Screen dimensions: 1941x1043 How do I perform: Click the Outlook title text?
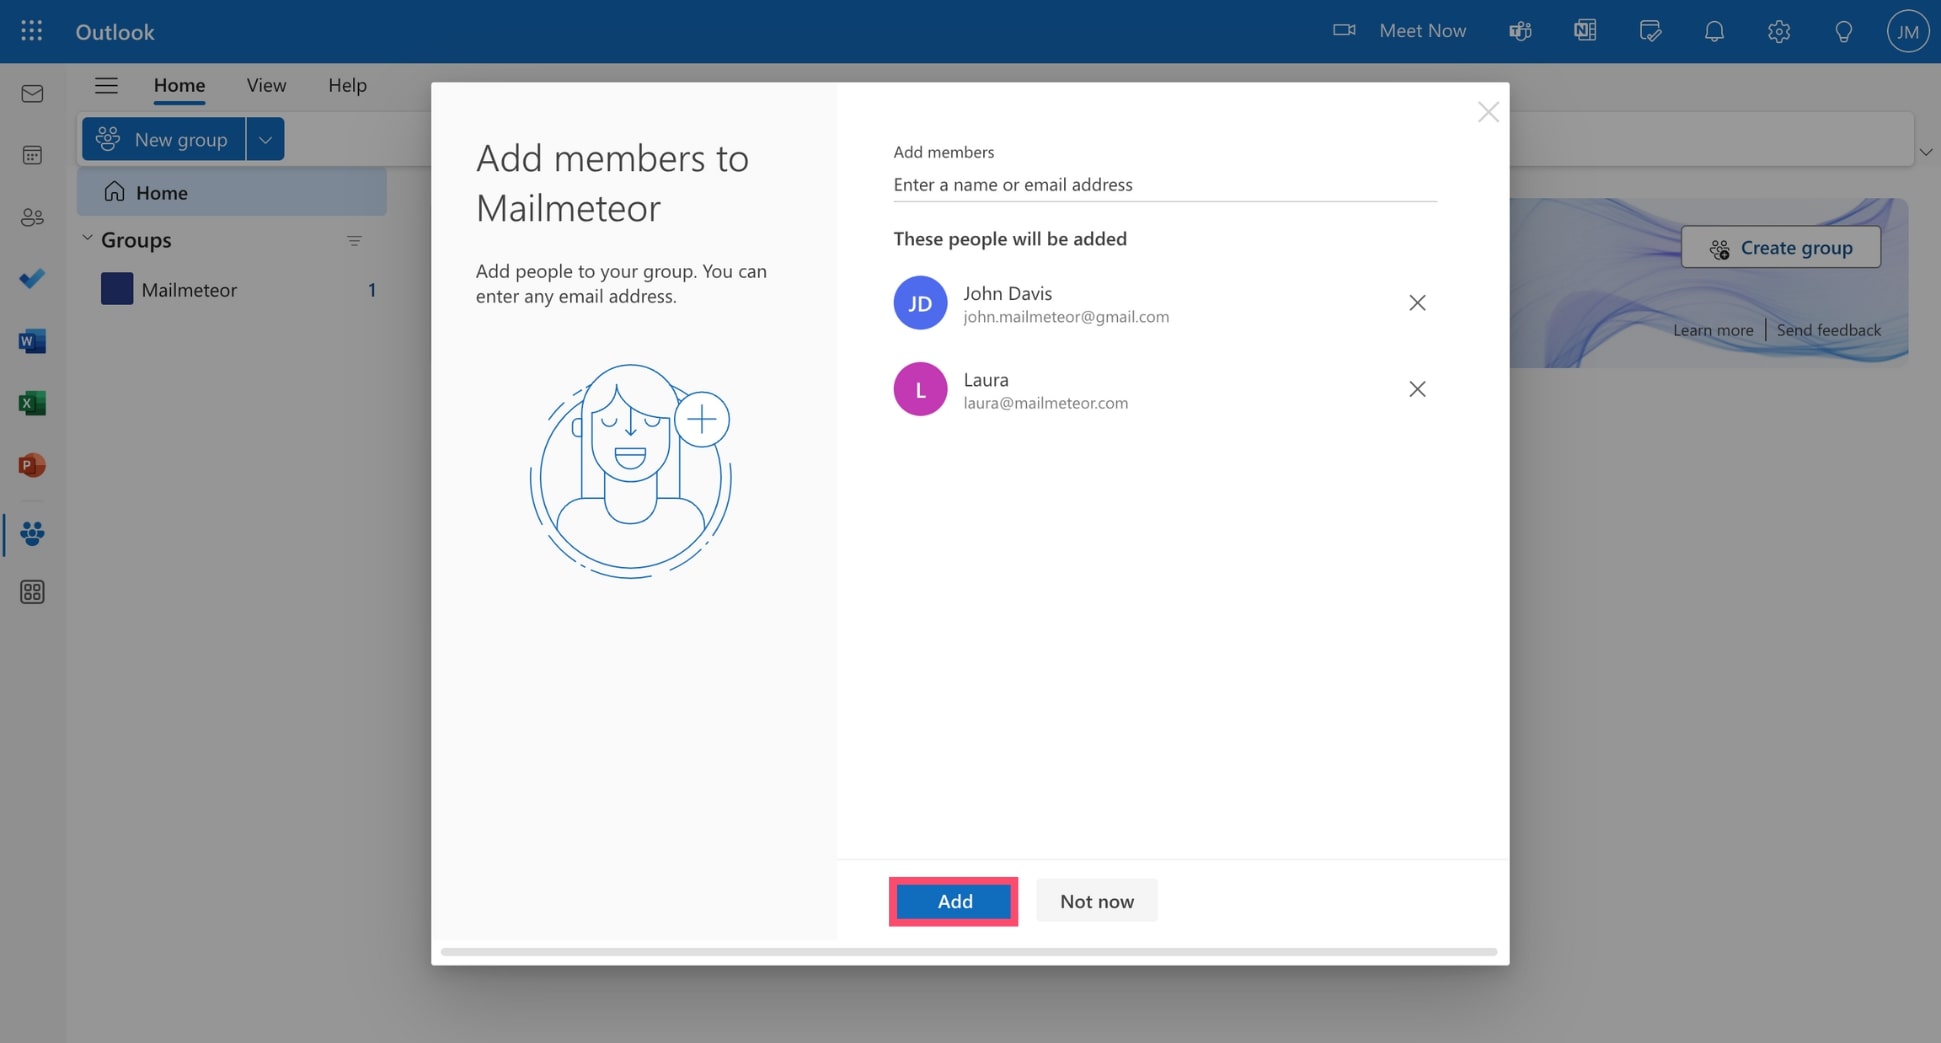pyautogui.click(x=115, y=32)
